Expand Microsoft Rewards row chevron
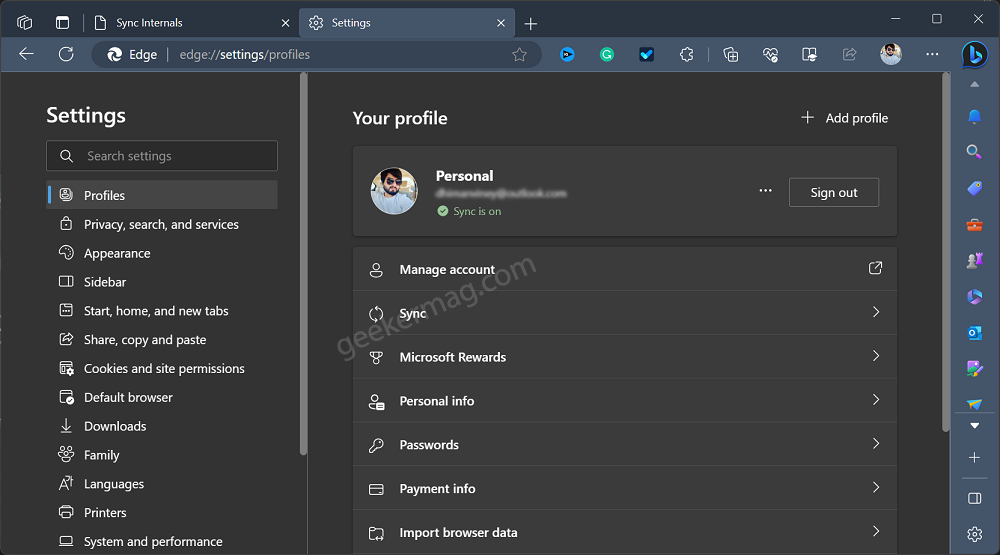 click(876, 356)
